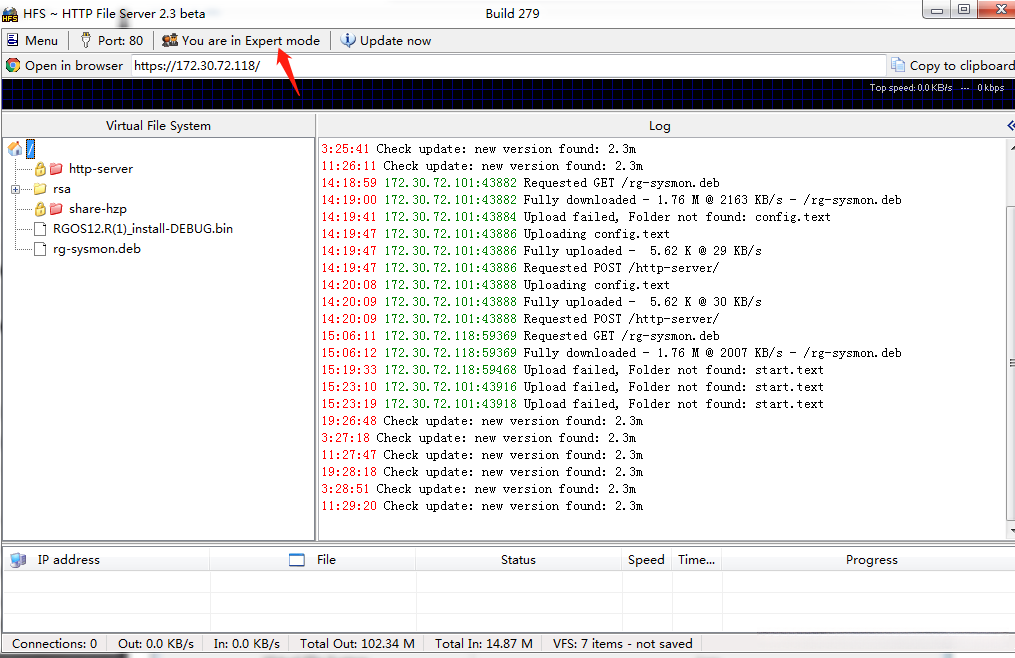Screen dimensions: 1015x658
Task: Select http-server folder in tree
Action: click(101, 169)
